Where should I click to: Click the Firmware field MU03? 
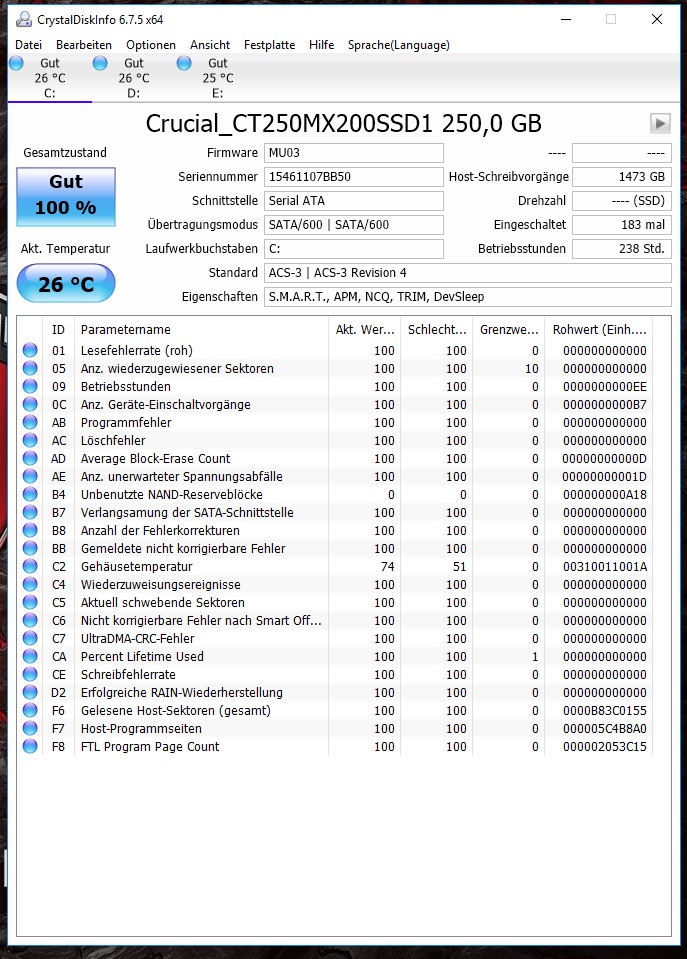tap(354, 153)
